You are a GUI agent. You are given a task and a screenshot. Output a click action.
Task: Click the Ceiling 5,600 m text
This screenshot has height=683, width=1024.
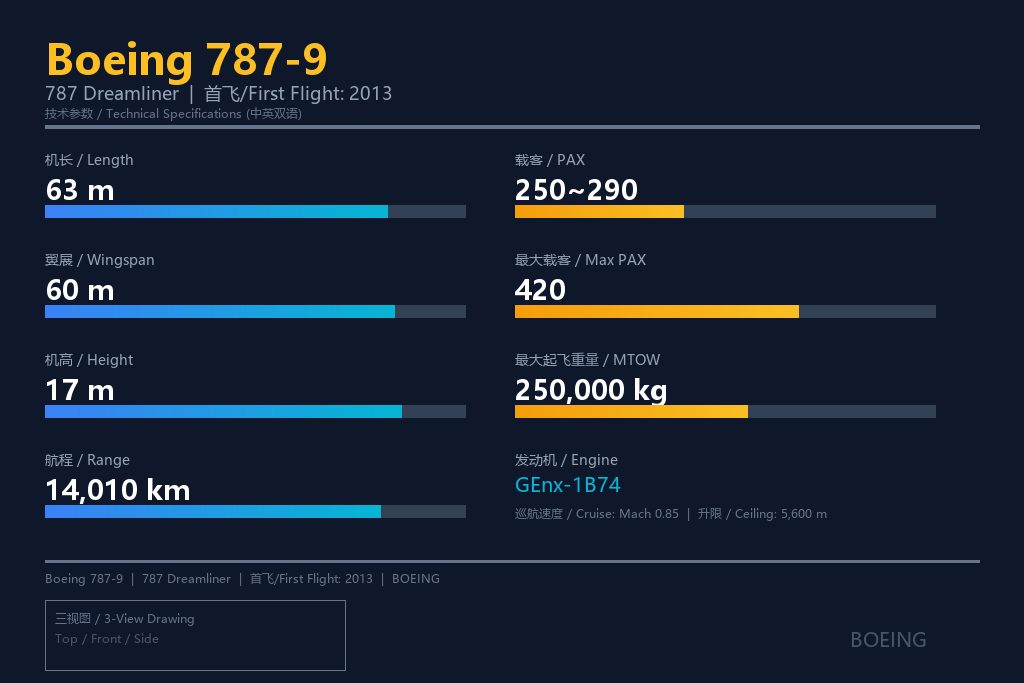[x=762, y=514]
